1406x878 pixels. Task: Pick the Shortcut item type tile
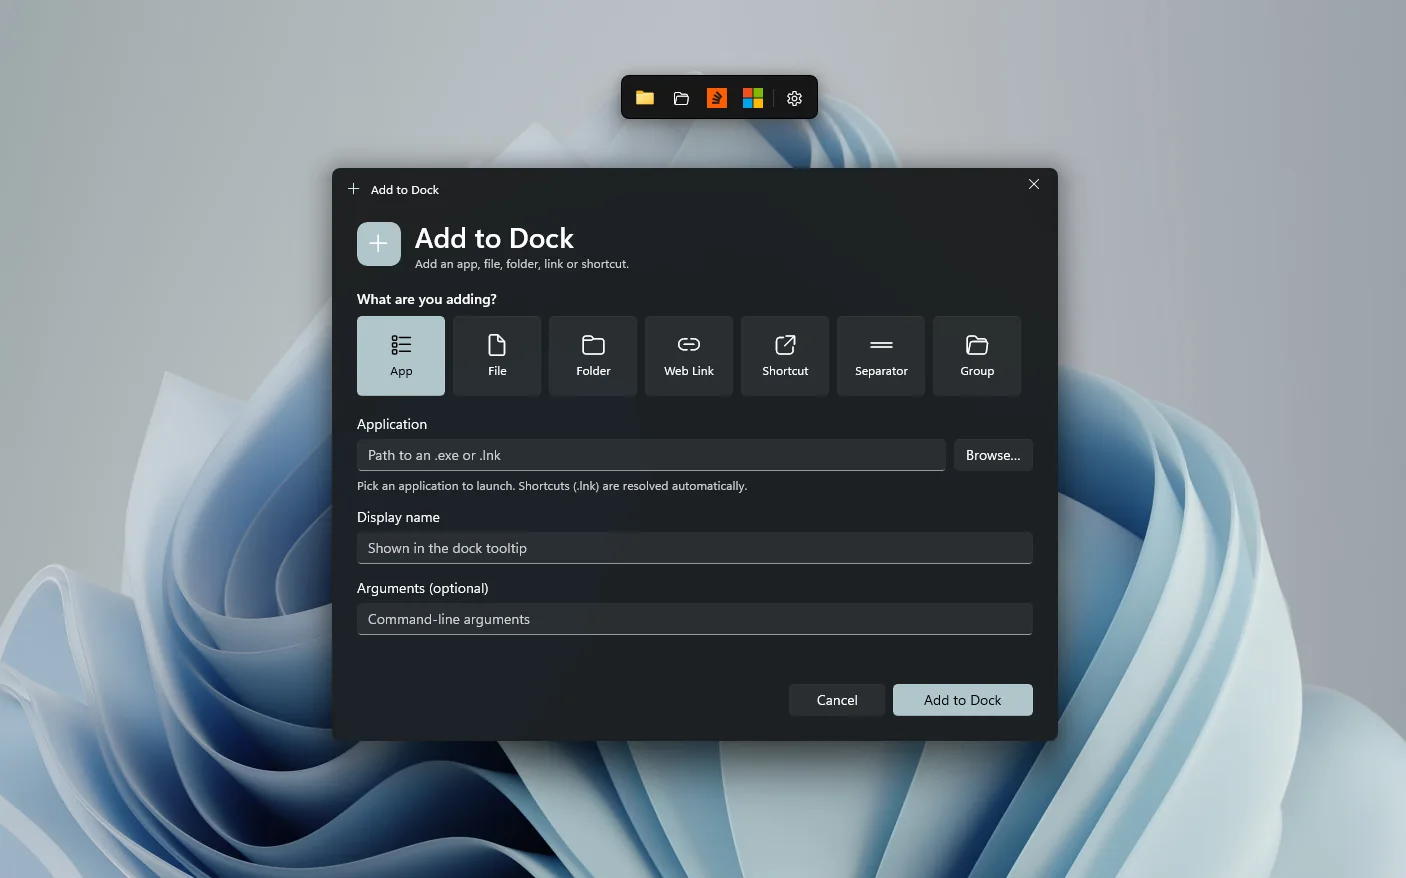tap(785, 356)
